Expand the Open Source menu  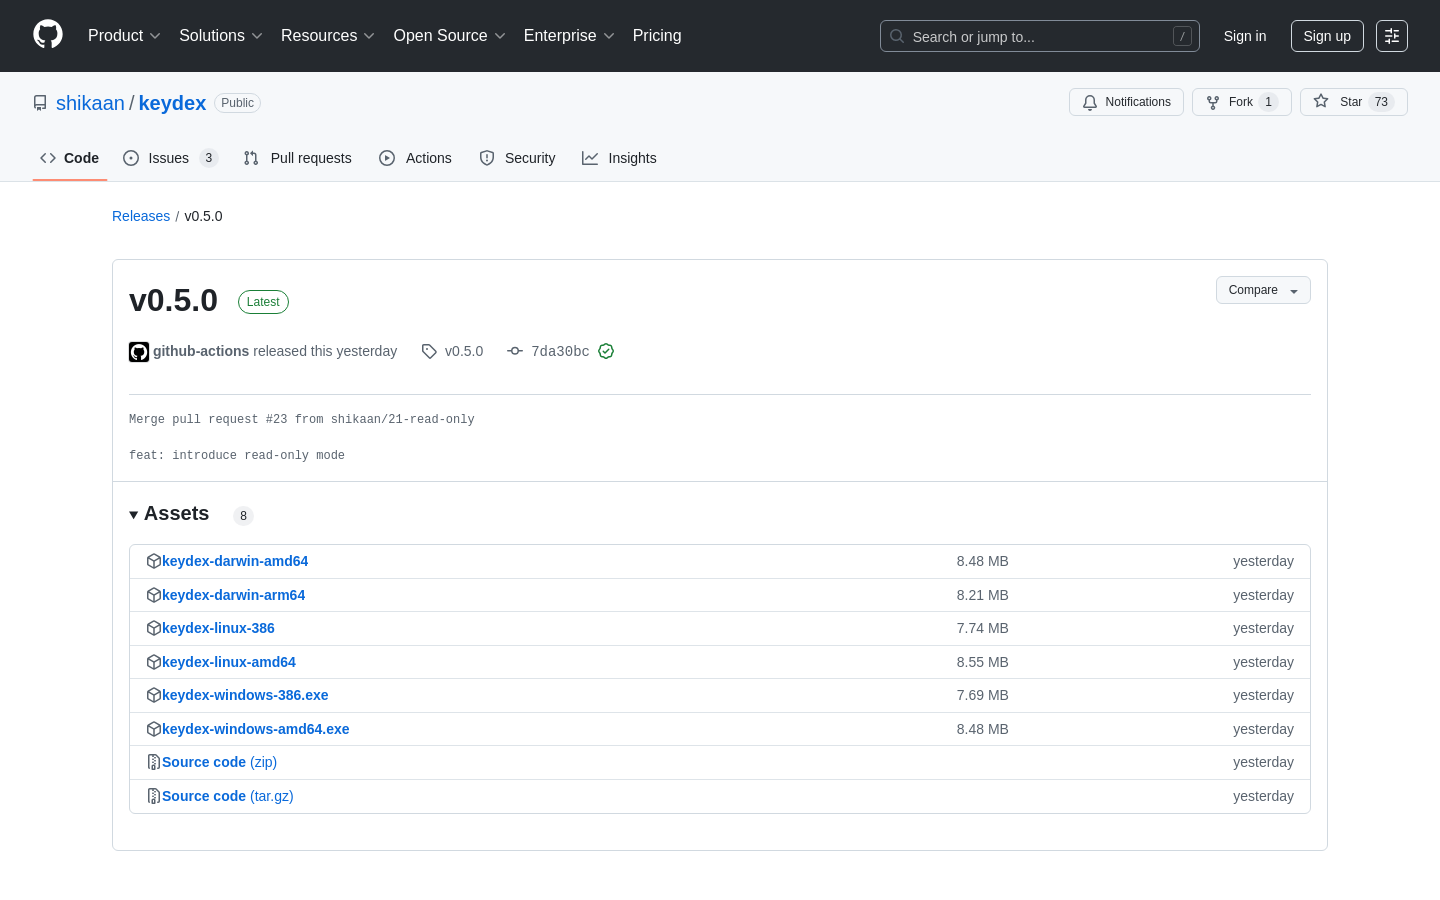450,36
